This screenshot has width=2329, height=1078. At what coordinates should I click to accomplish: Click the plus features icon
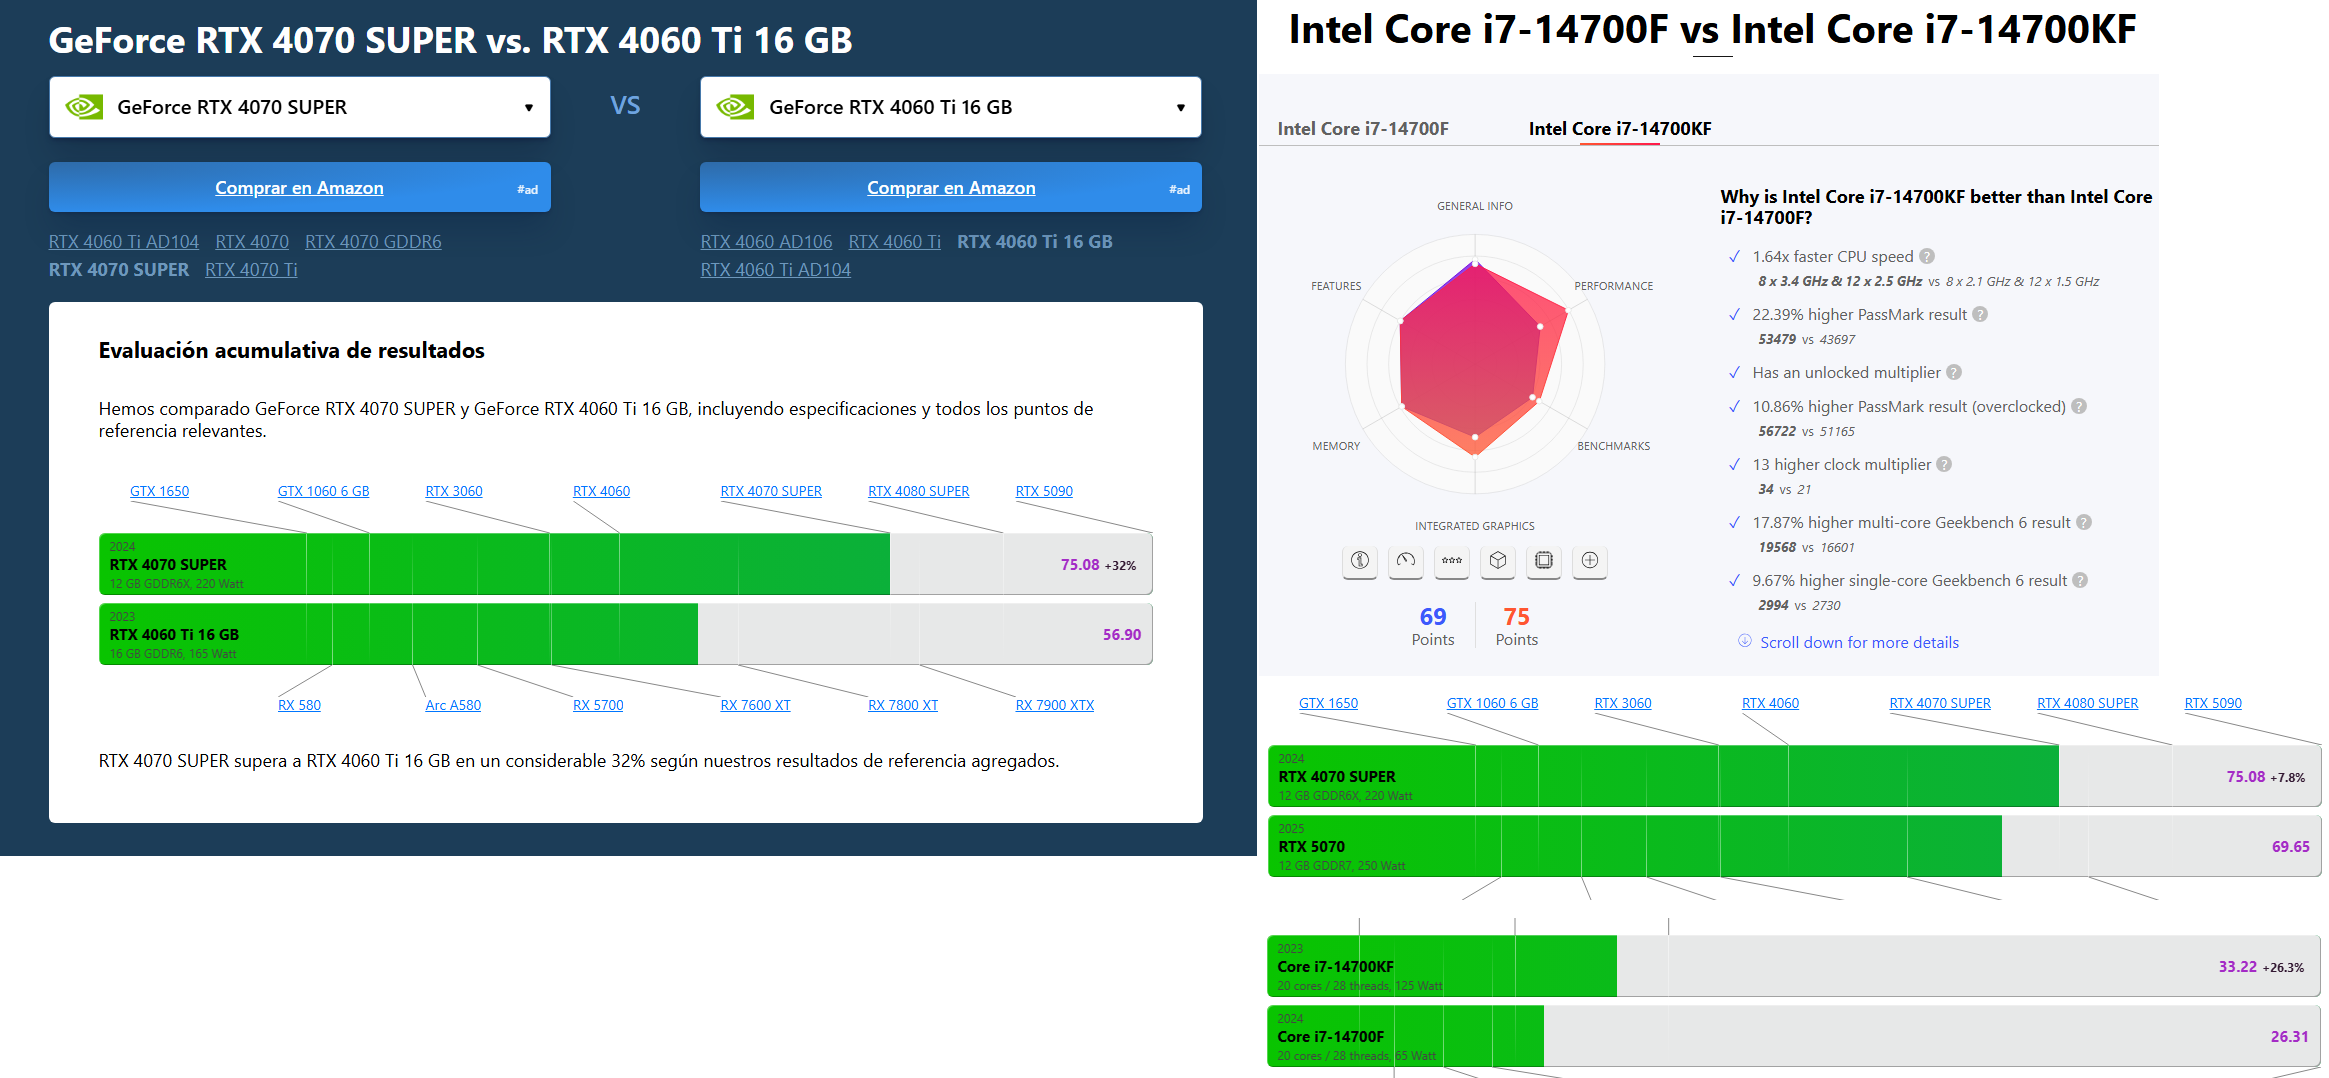[1589, 561]
